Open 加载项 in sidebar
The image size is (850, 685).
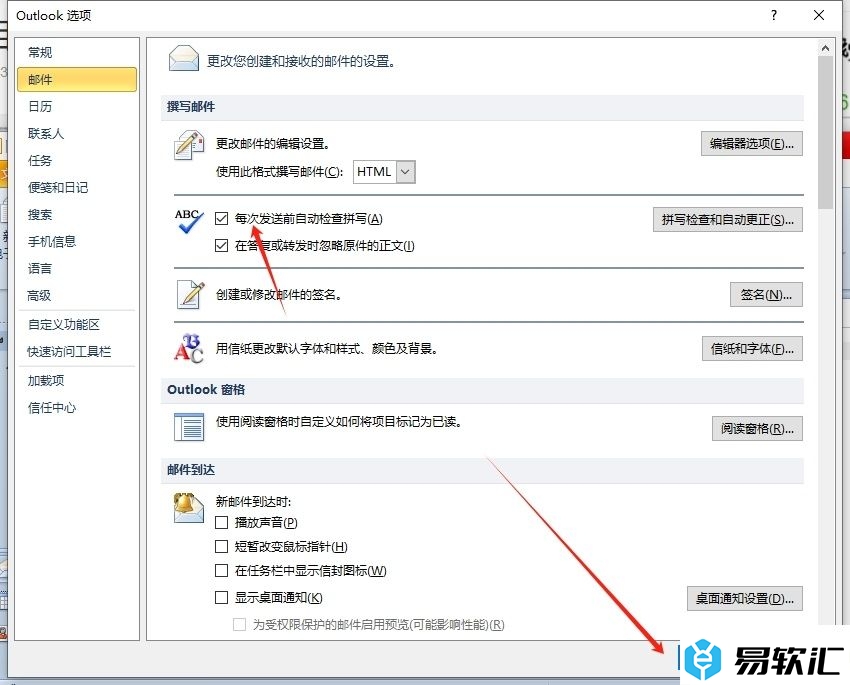[x=76, y=381]
